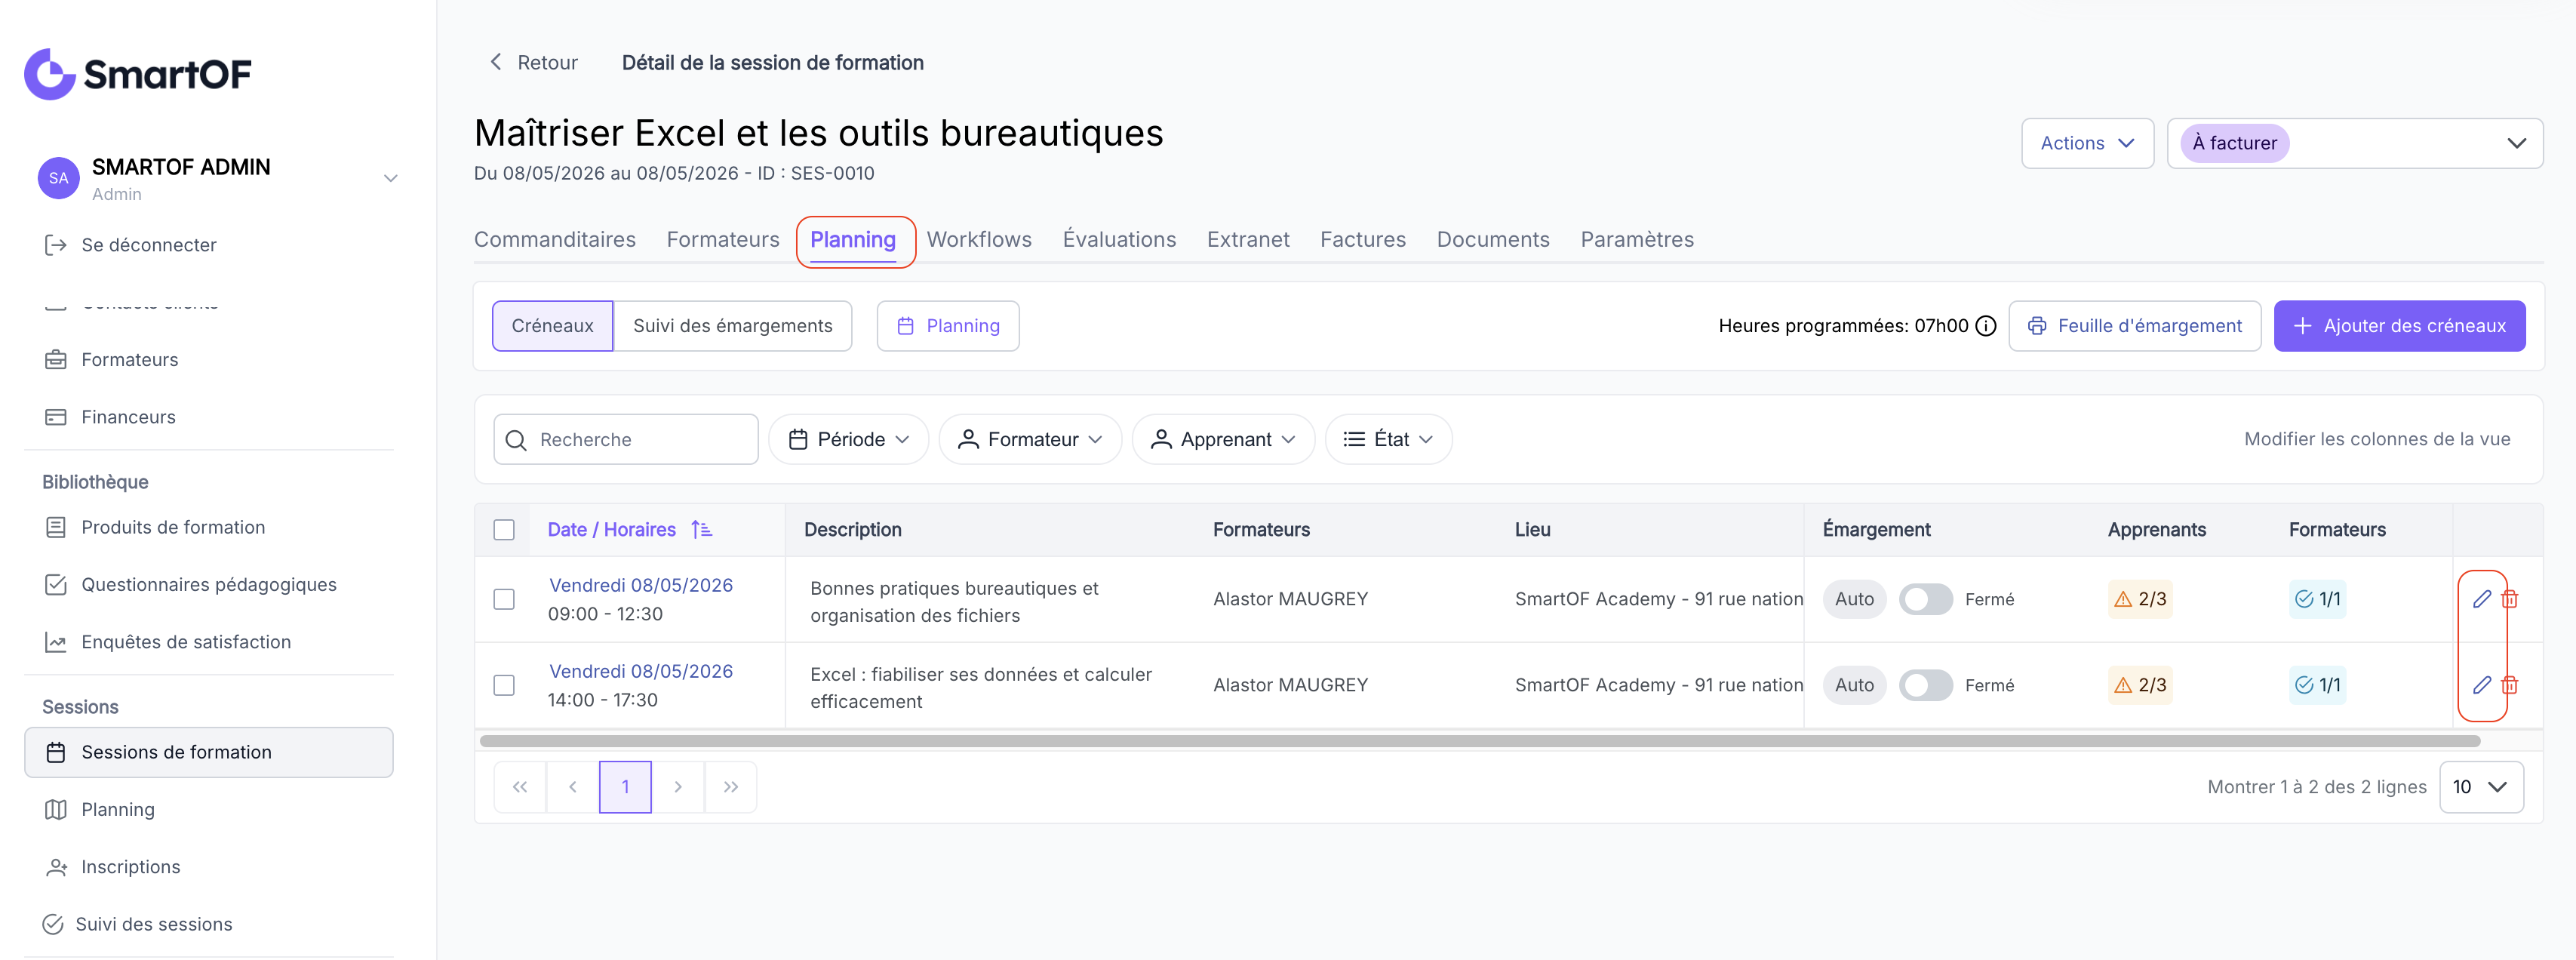
Task: Open Questionnaires pédagogiques in the sidebar
Action: tap(208, 585)
